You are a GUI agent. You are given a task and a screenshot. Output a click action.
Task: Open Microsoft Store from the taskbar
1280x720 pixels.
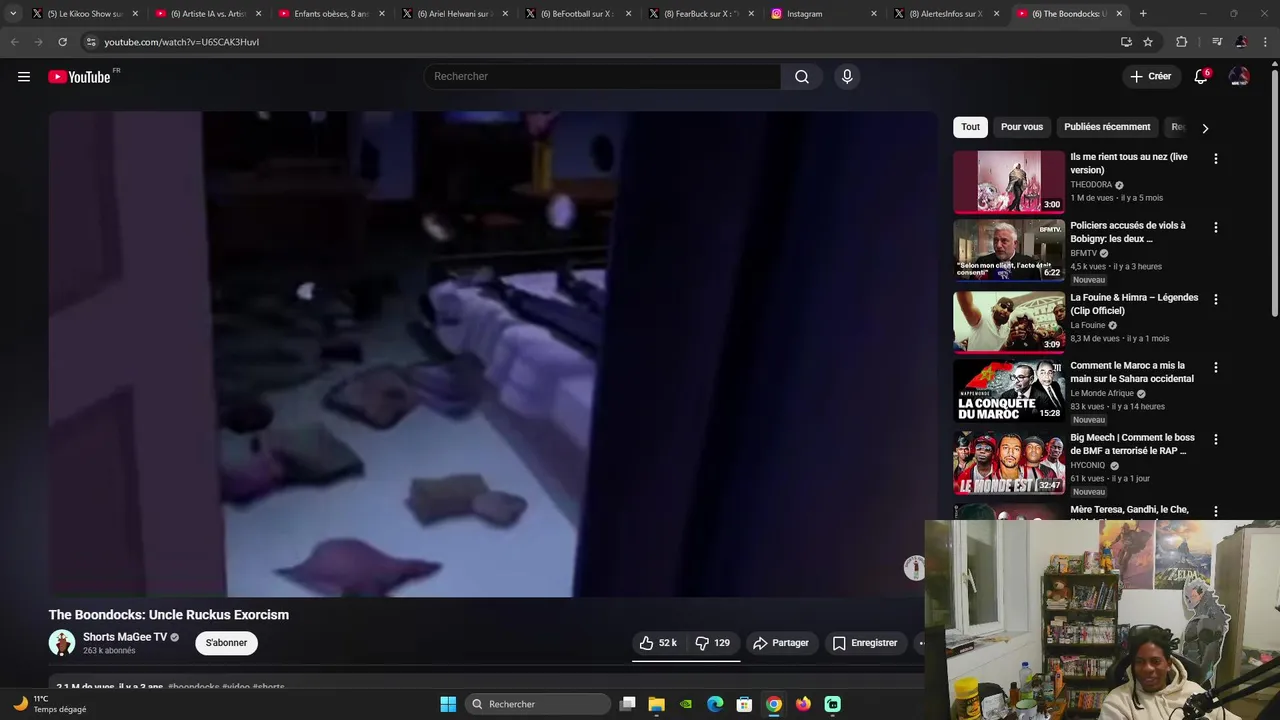pos(744,704)
